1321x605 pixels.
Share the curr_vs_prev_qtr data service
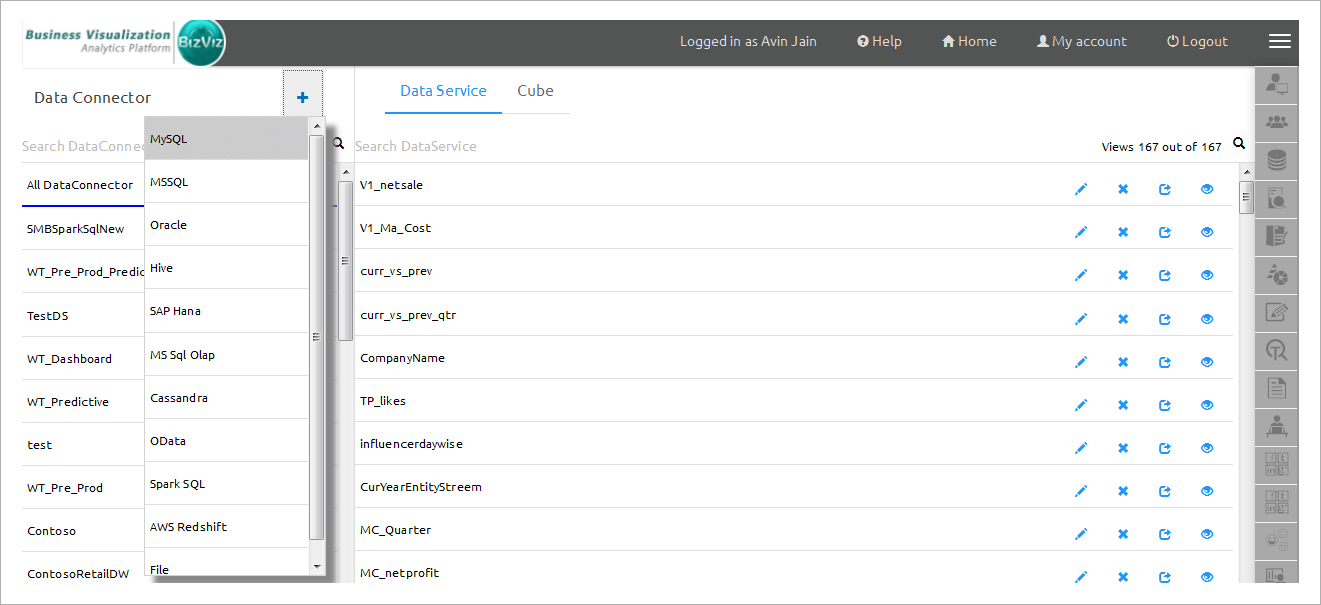pyautogui.click(x=1165, y=319)
